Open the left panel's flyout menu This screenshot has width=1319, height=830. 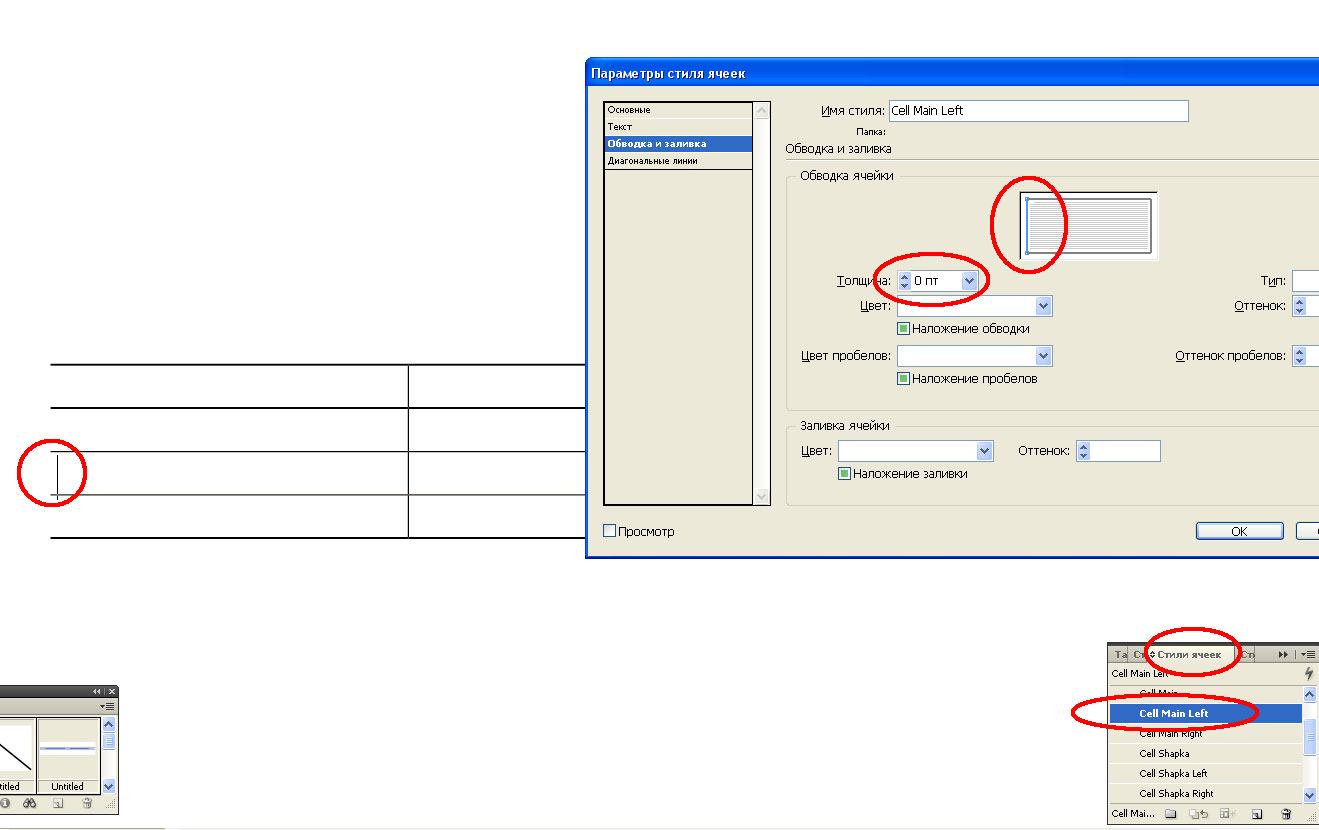109,706
